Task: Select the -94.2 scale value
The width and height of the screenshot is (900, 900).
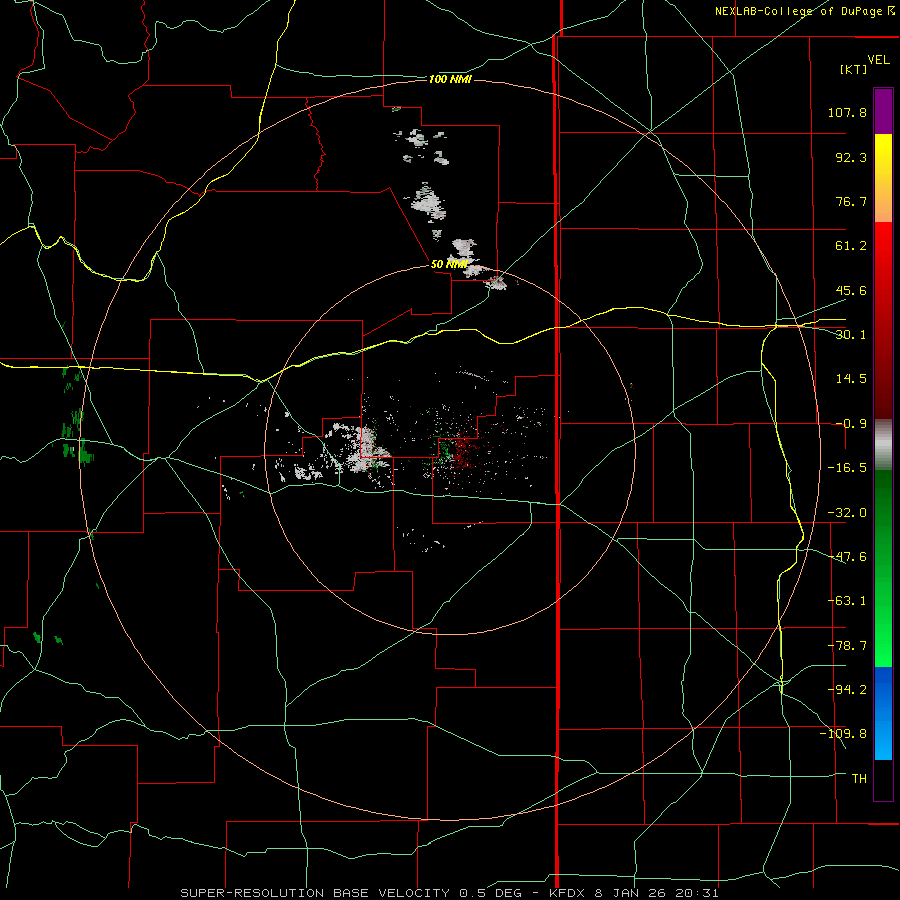Action: [x=847, y=690]
